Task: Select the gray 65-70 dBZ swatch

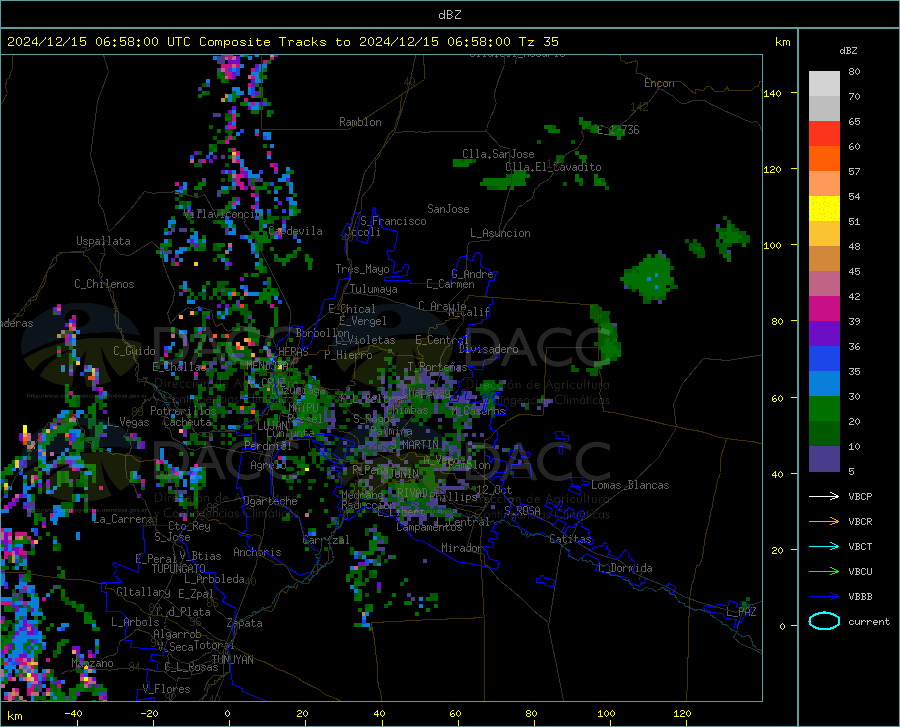Action: click(x=824, y=109)
